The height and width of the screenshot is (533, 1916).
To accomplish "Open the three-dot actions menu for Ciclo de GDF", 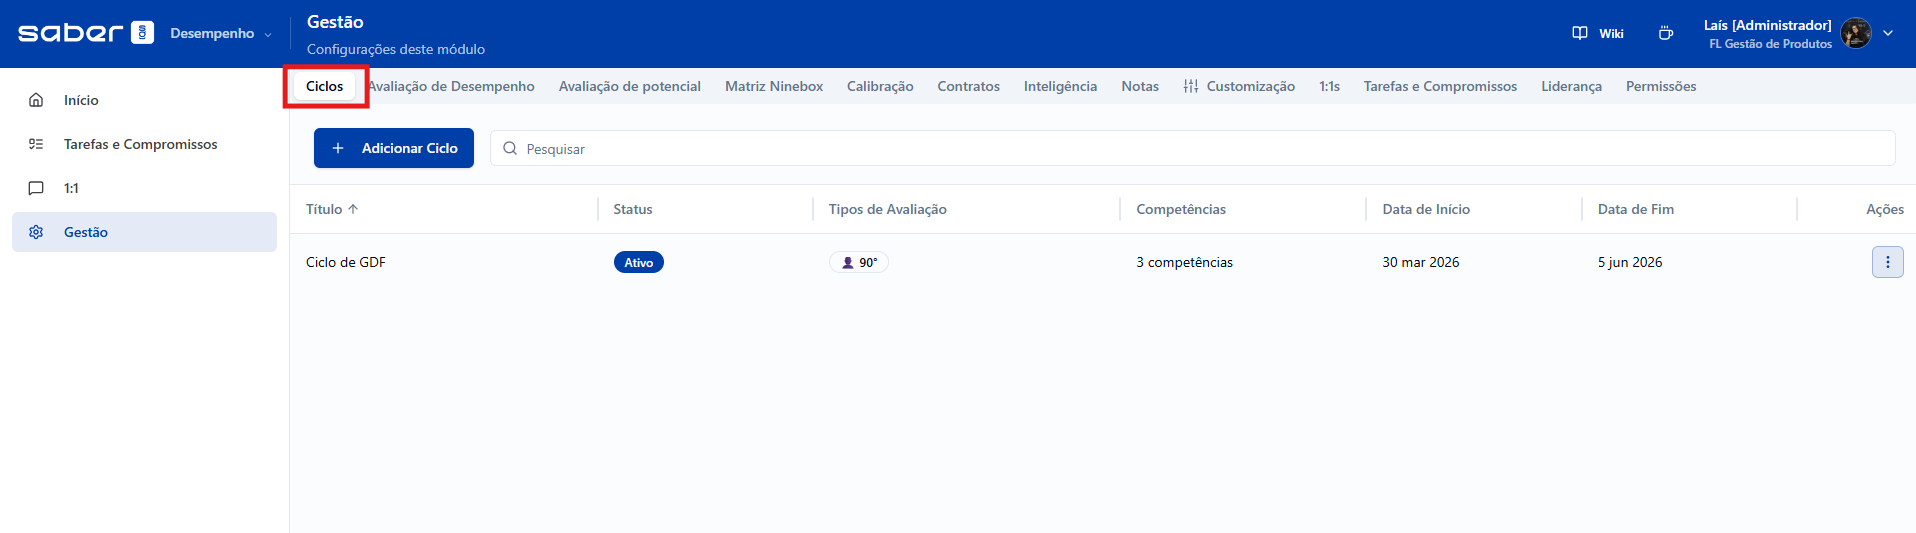I will [x=1887, y=262].
